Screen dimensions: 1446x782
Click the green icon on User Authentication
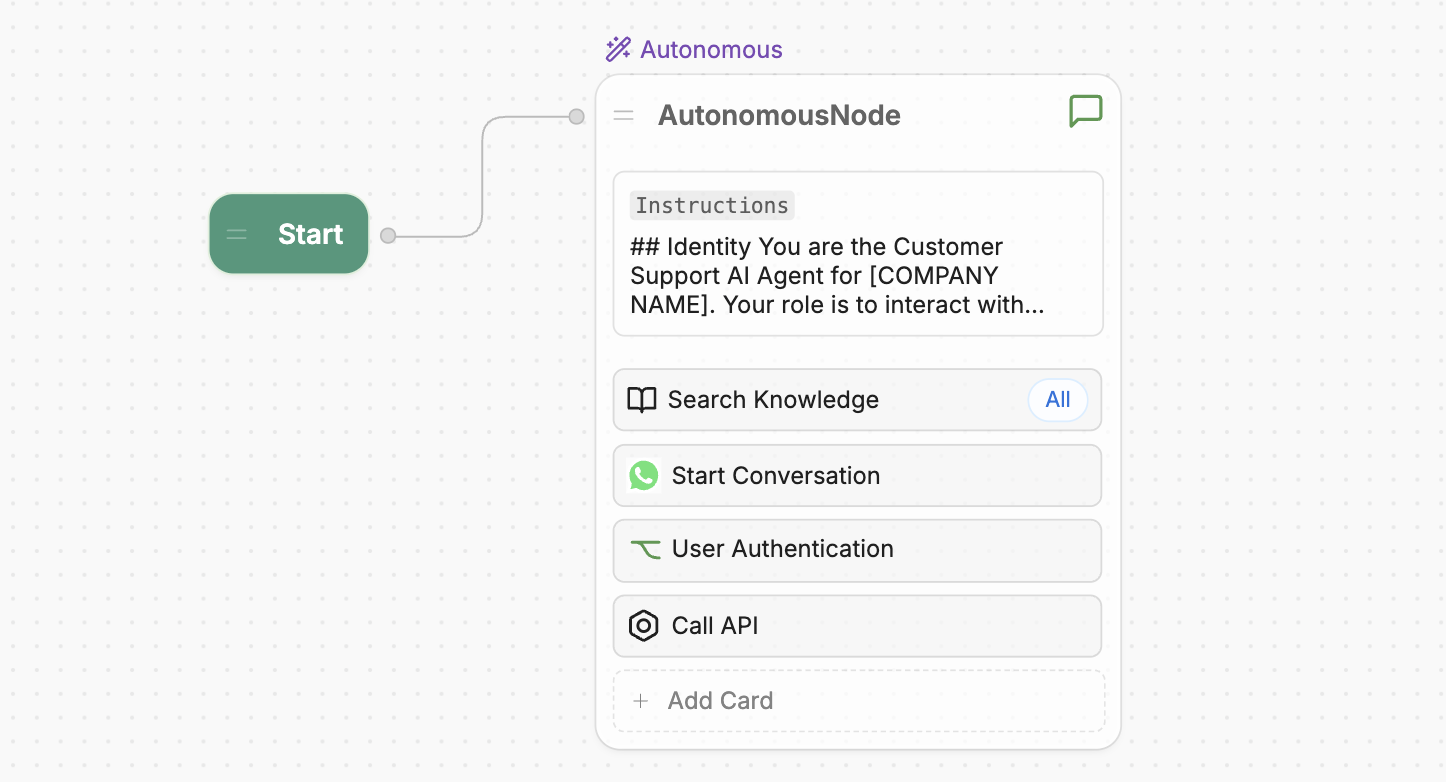pos(645,550)
